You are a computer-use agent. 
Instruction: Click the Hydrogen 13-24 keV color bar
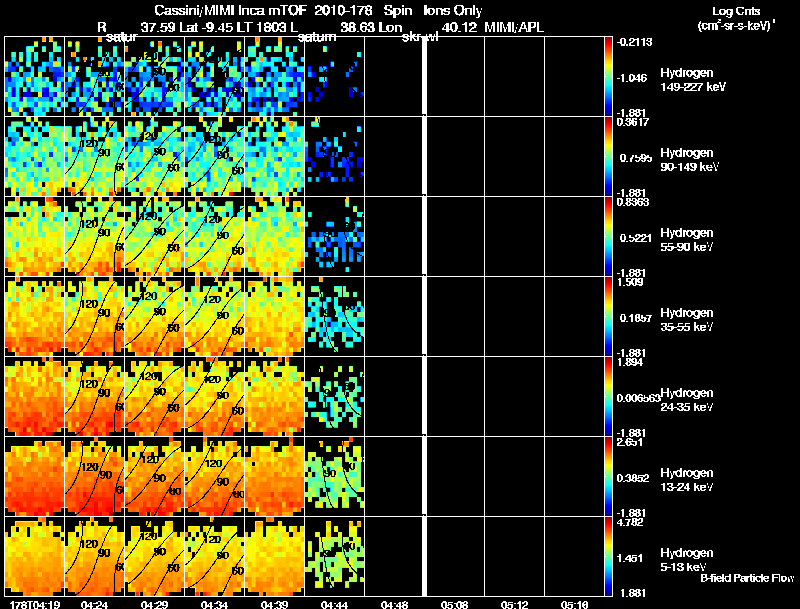pyautogui.click(x=610, y=477)
